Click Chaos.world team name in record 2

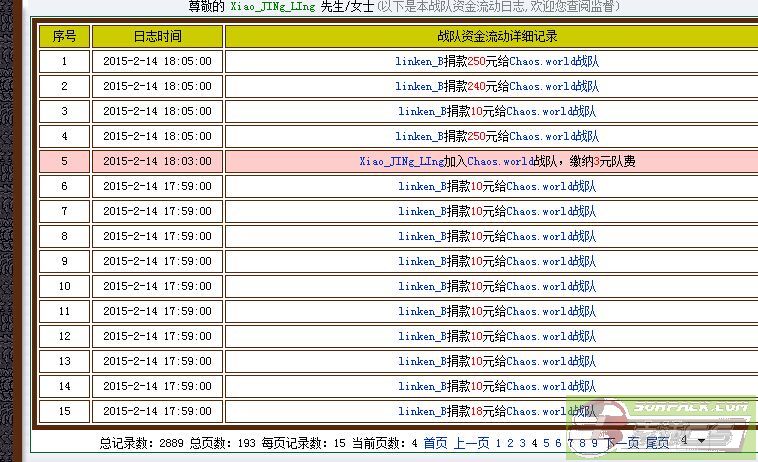click(539, 86)
